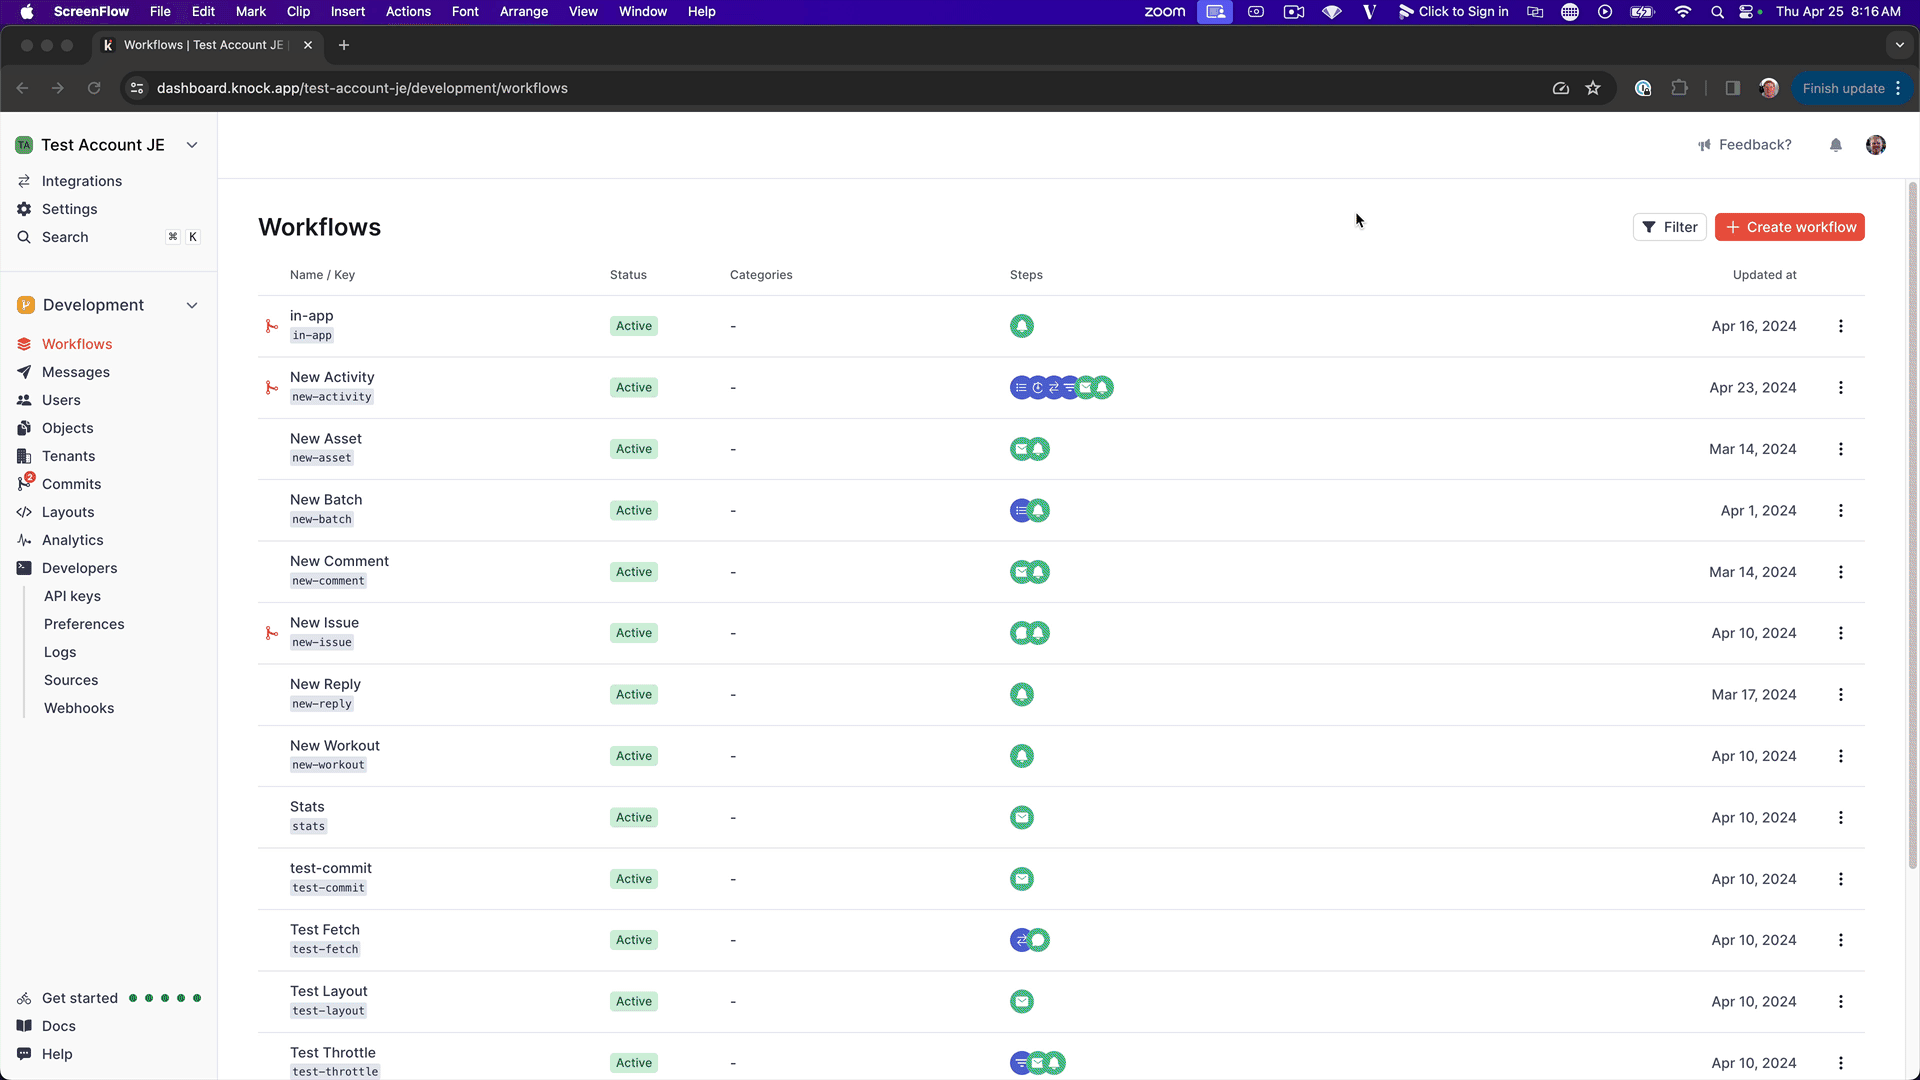Click the Filter button in top right

(1669, 225)
